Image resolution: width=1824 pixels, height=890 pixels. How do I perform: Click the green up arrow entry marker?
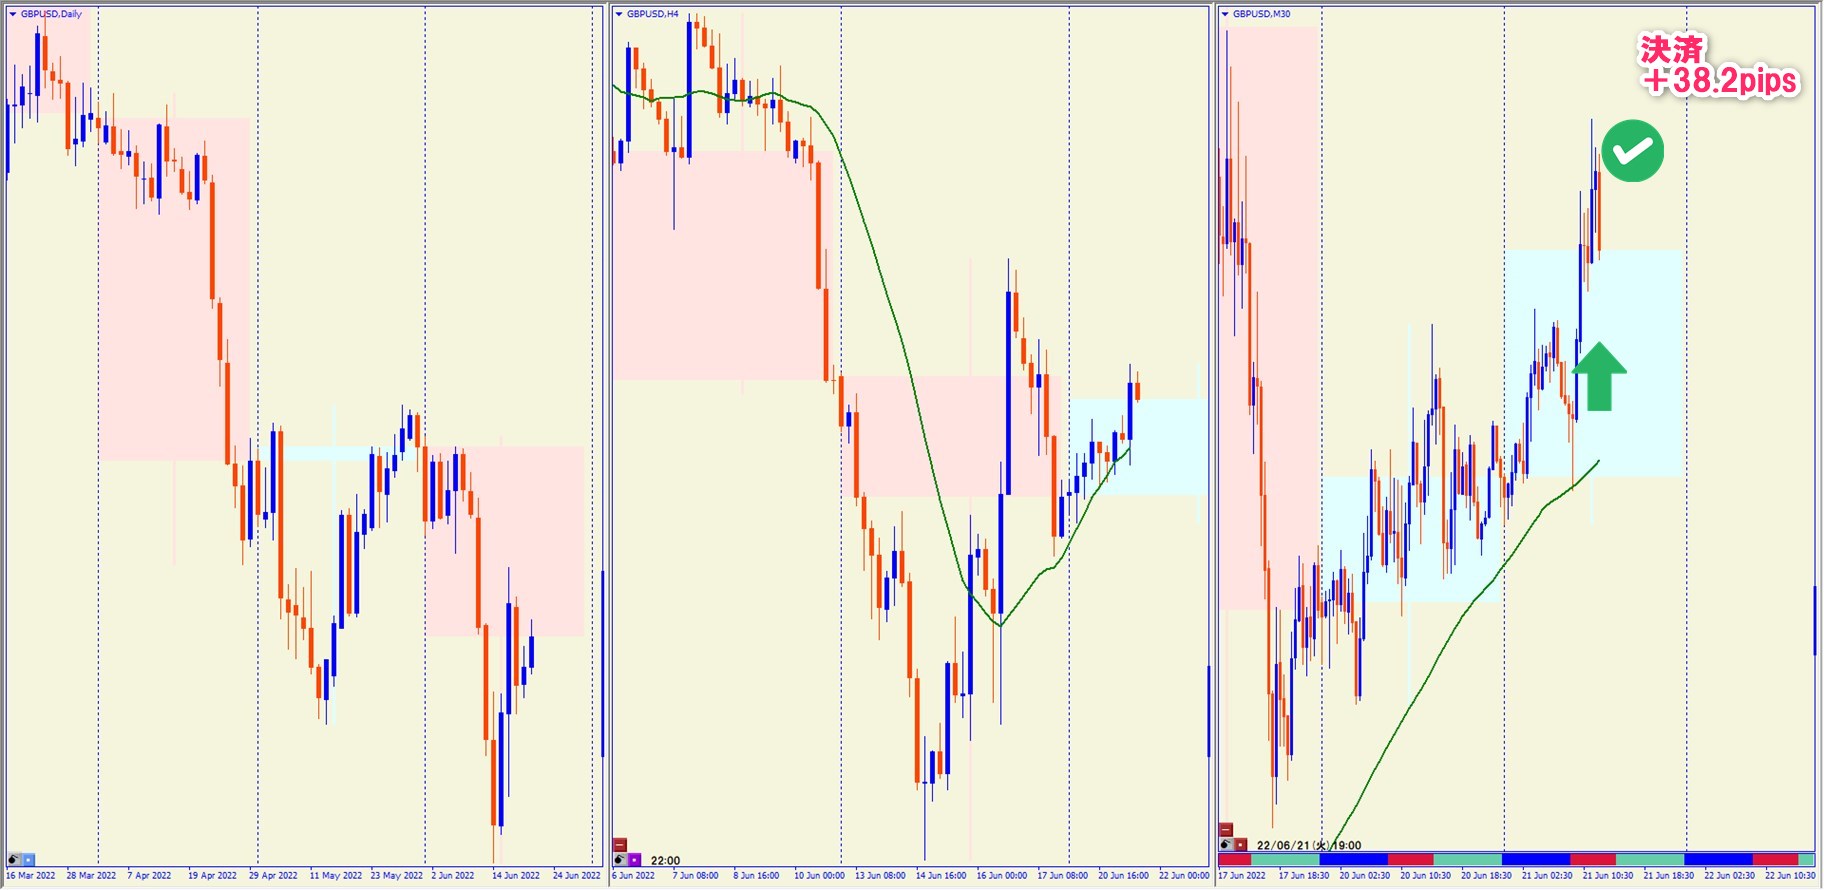click(x=1599, y=376)
